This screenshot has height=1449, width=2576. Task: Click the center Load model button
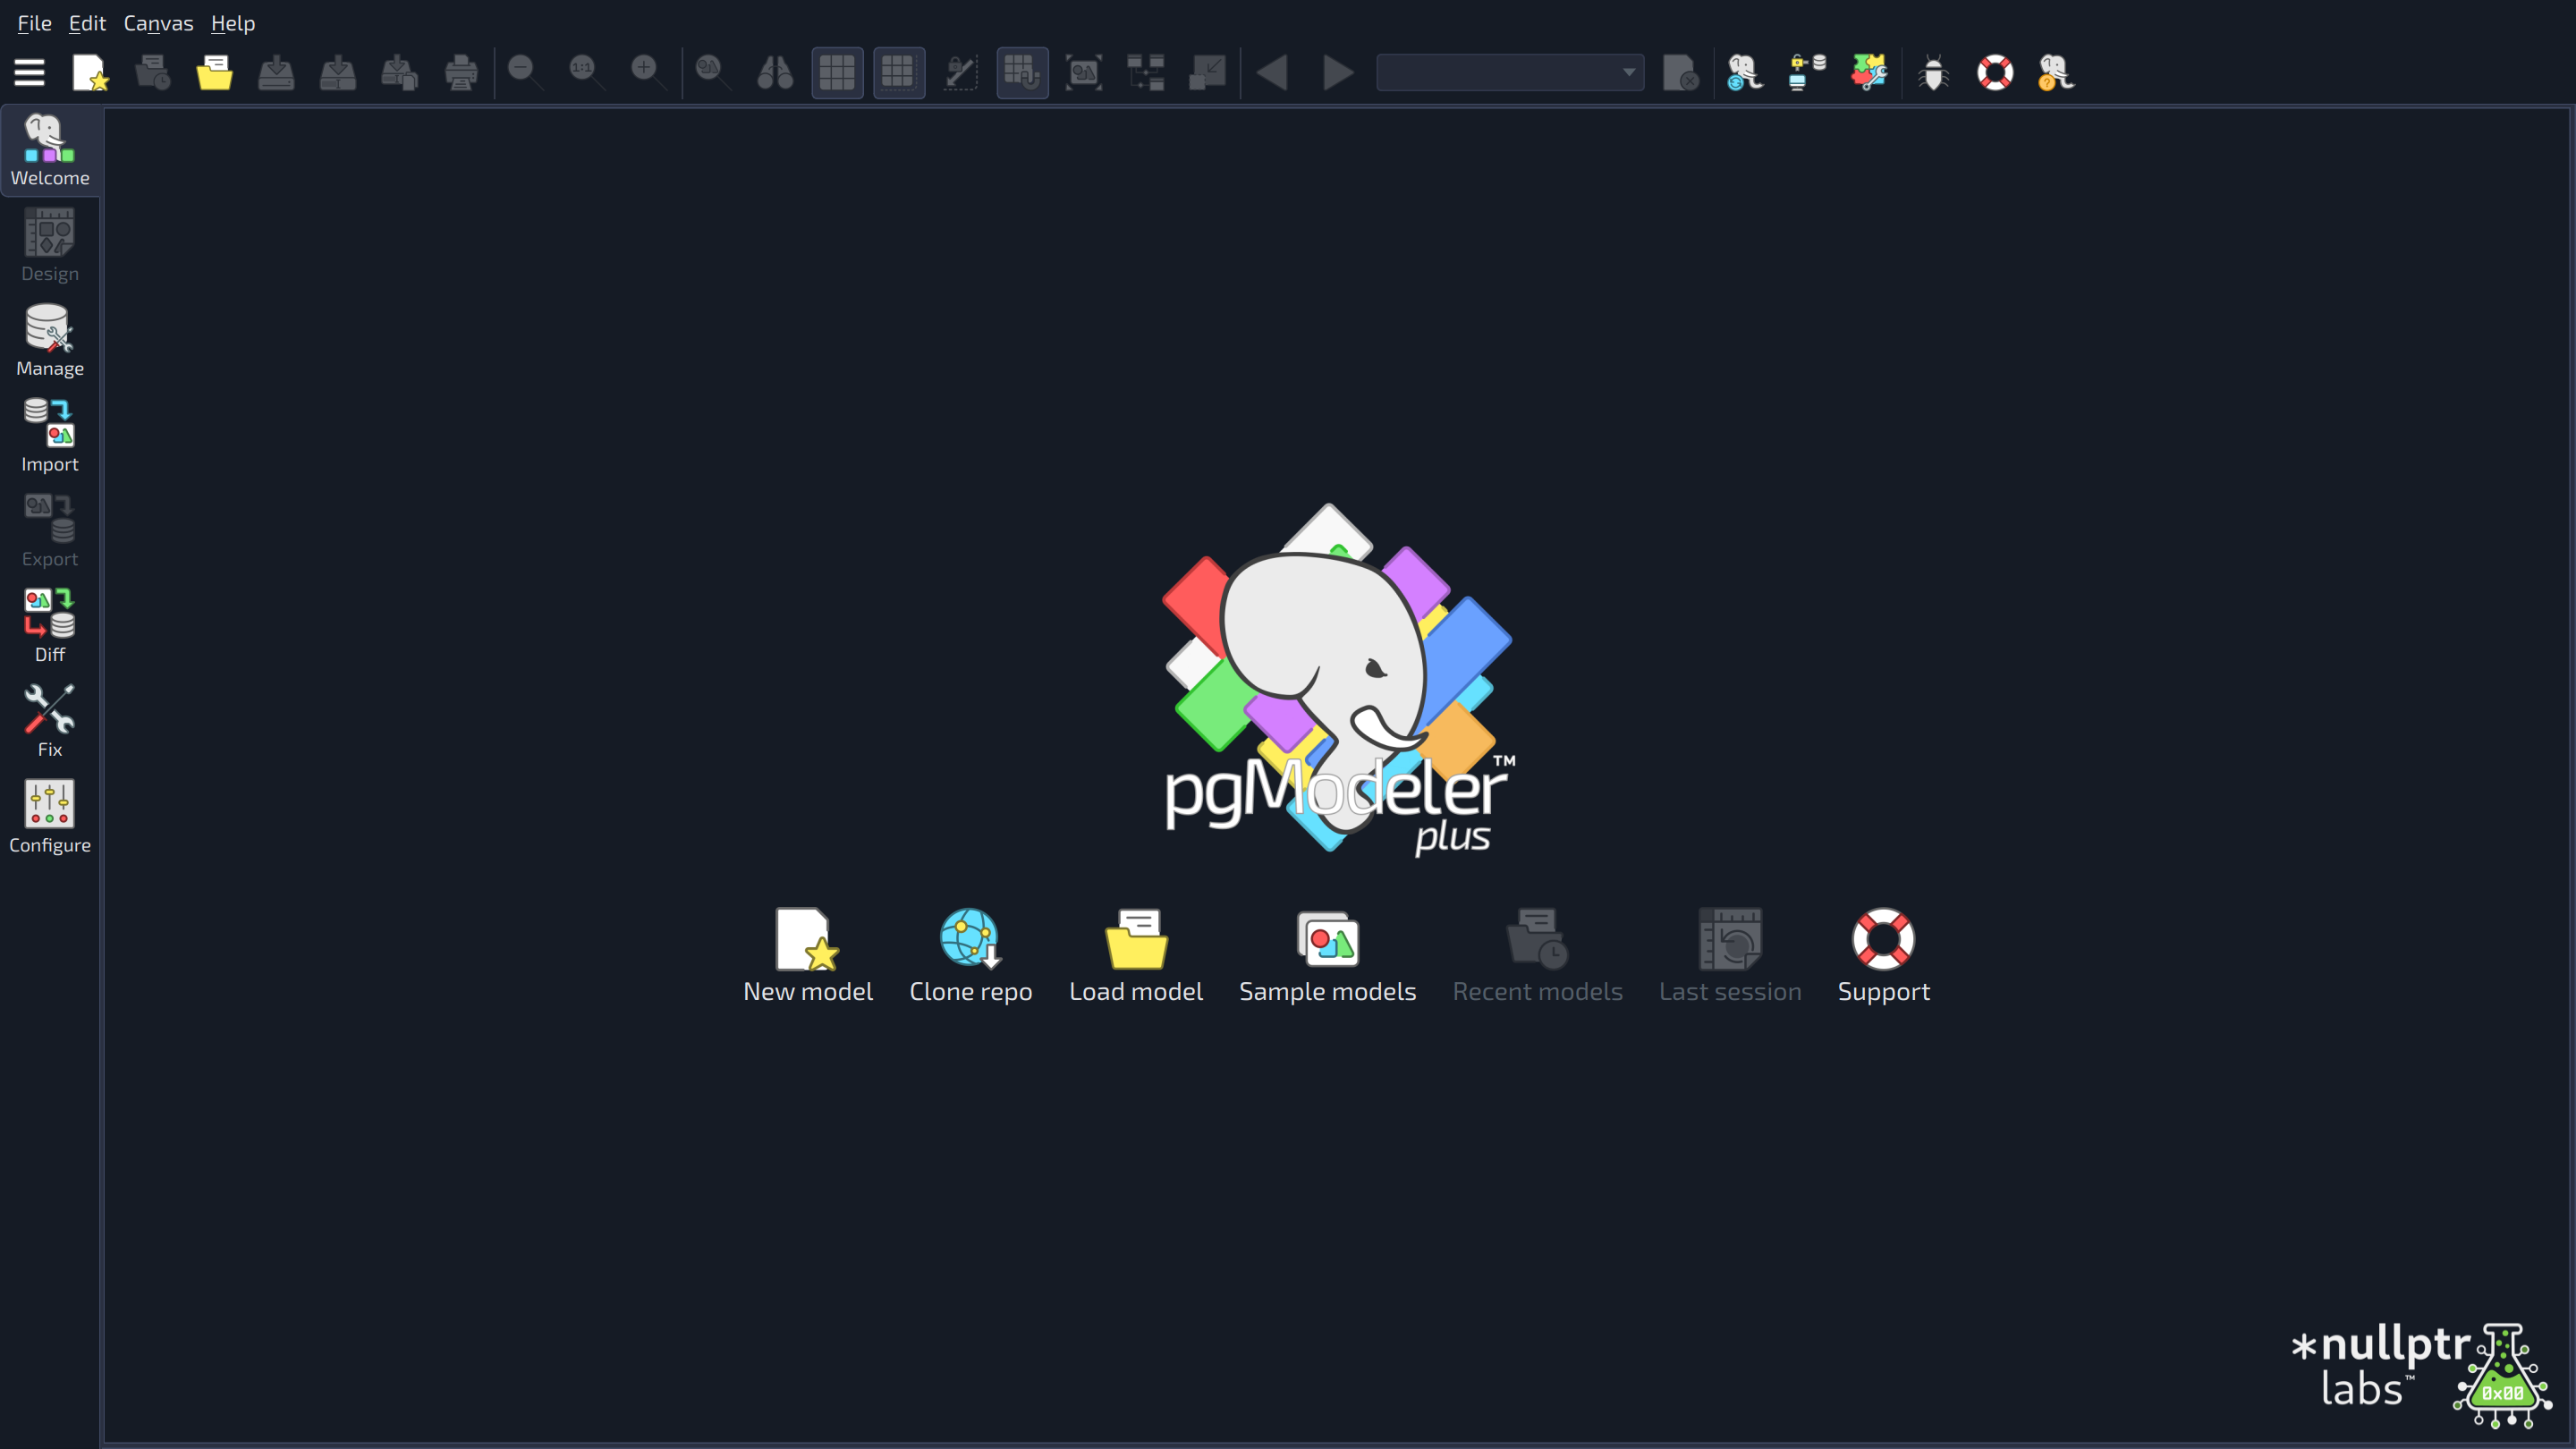coord(1136,955)
